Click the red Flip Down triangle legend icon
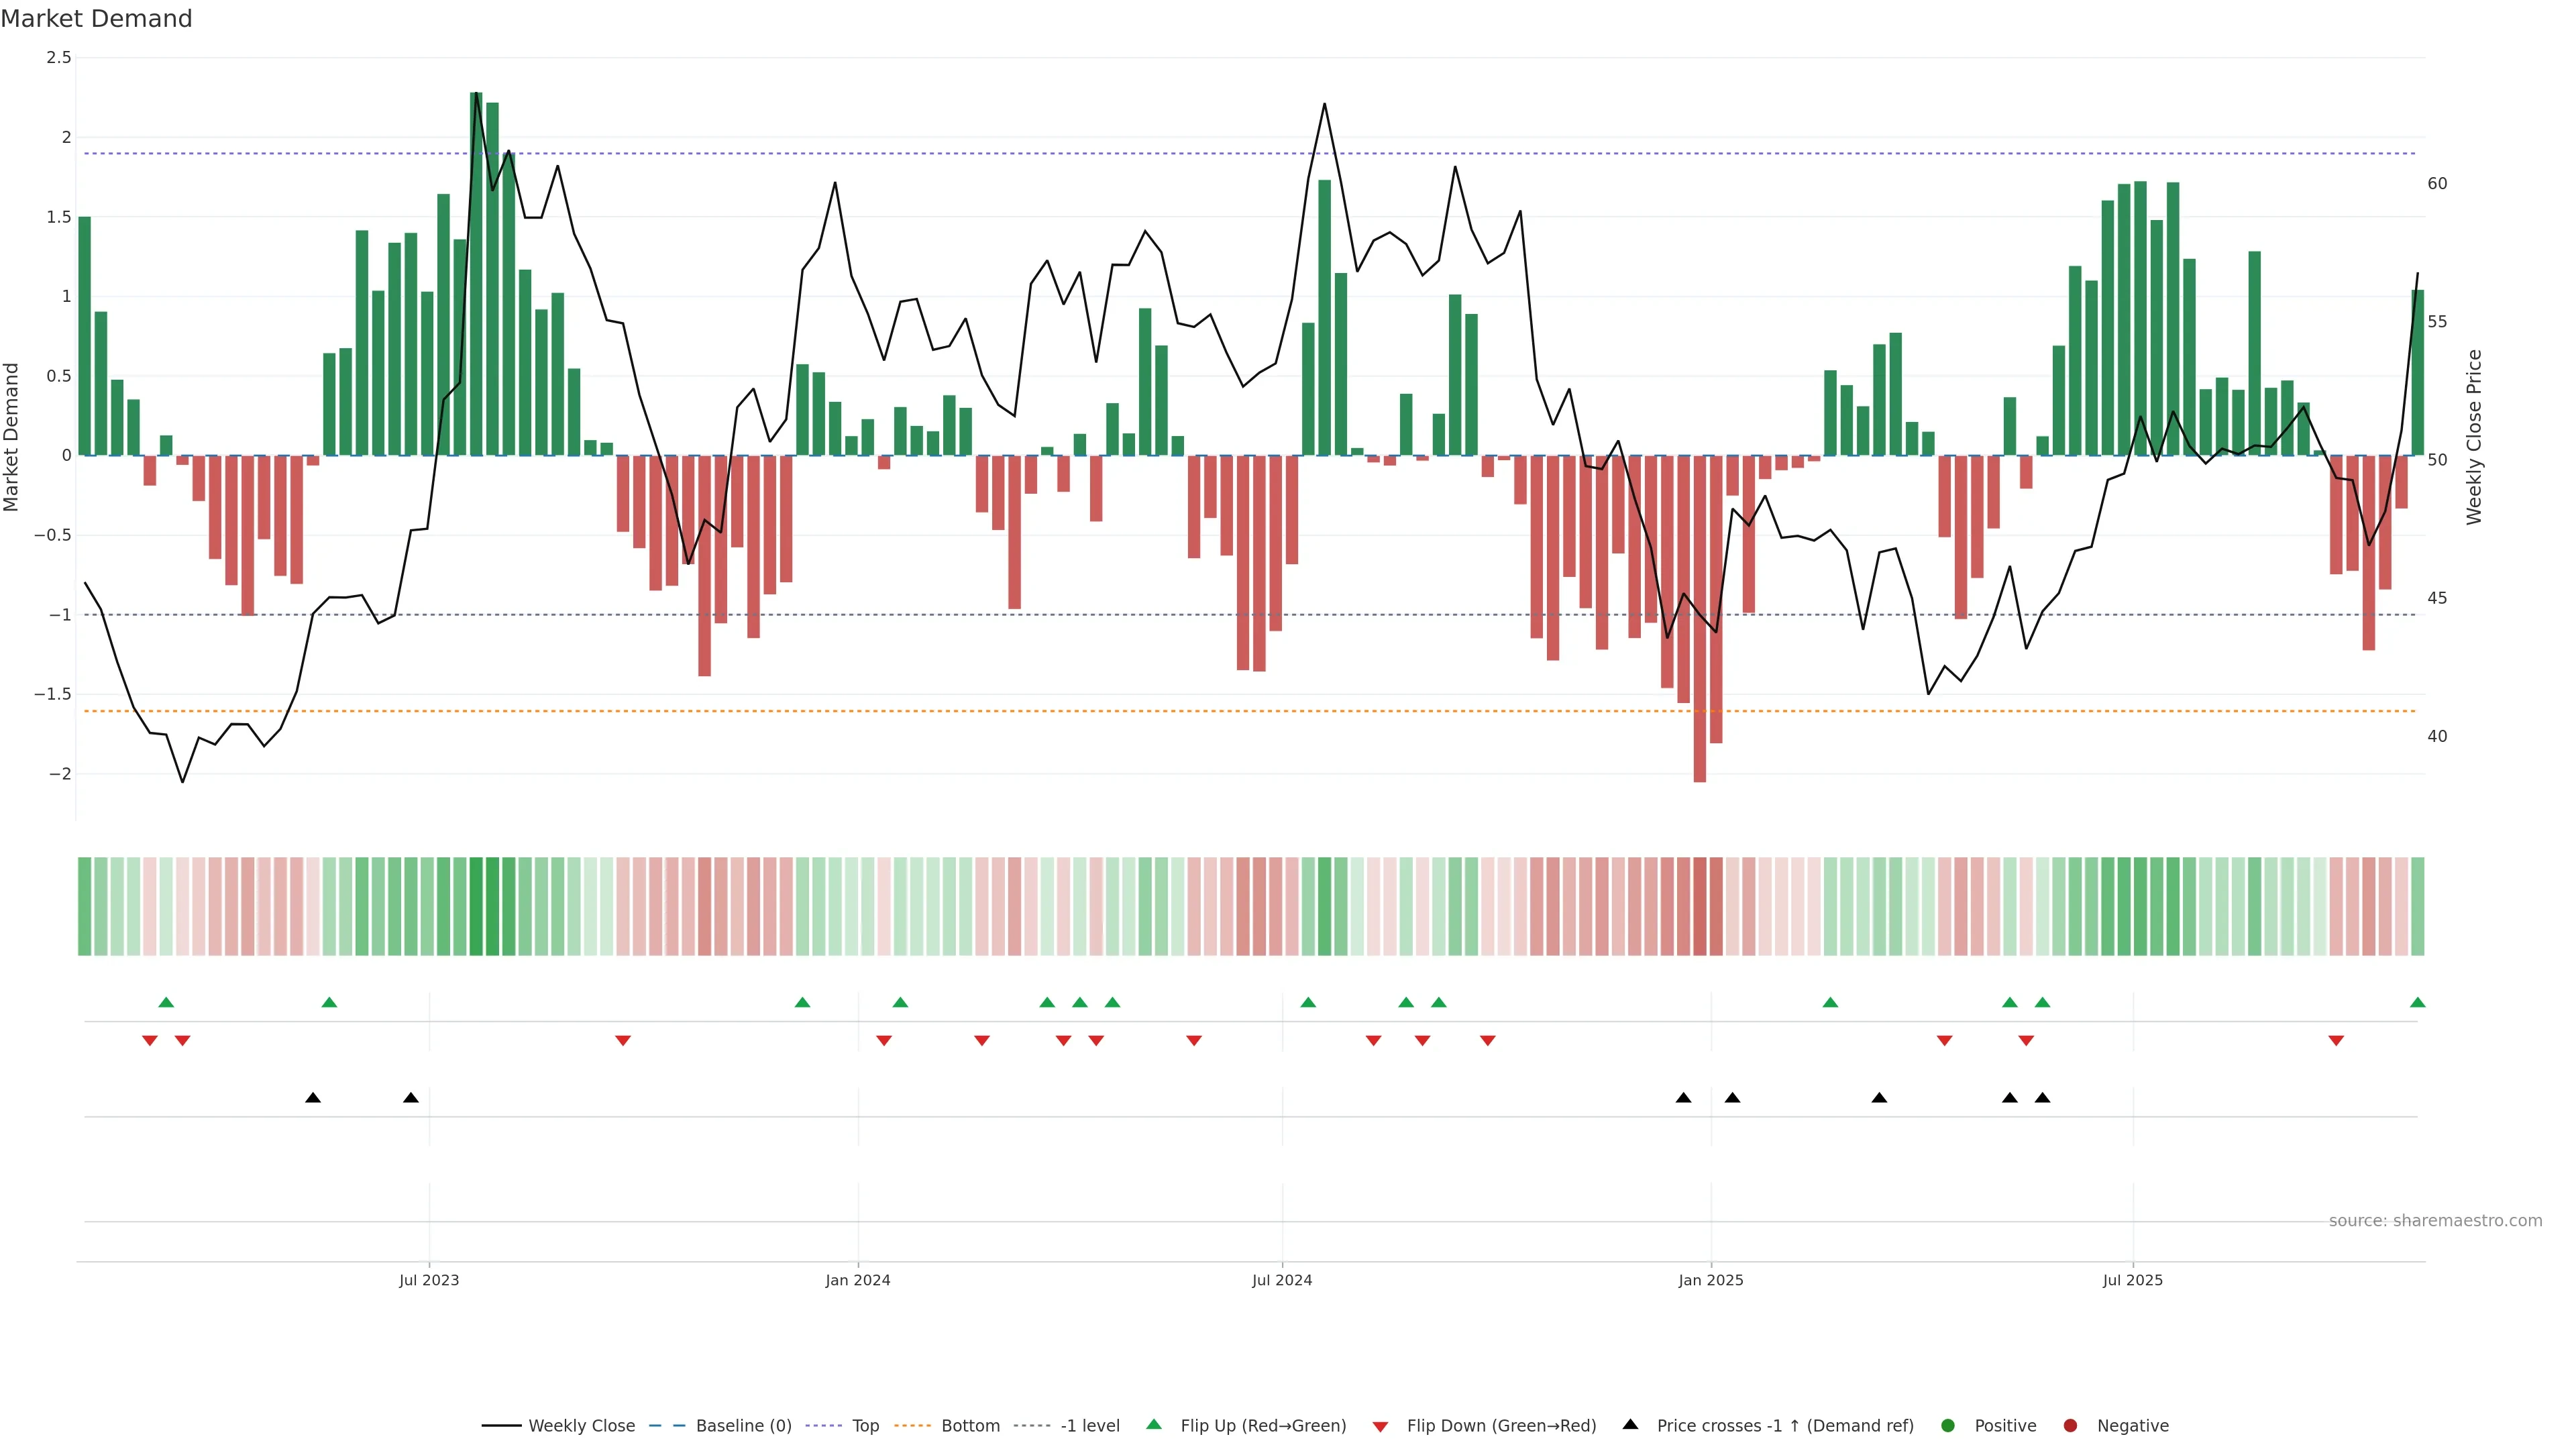2576x1449 pixels. (x=1380, y=1427)
